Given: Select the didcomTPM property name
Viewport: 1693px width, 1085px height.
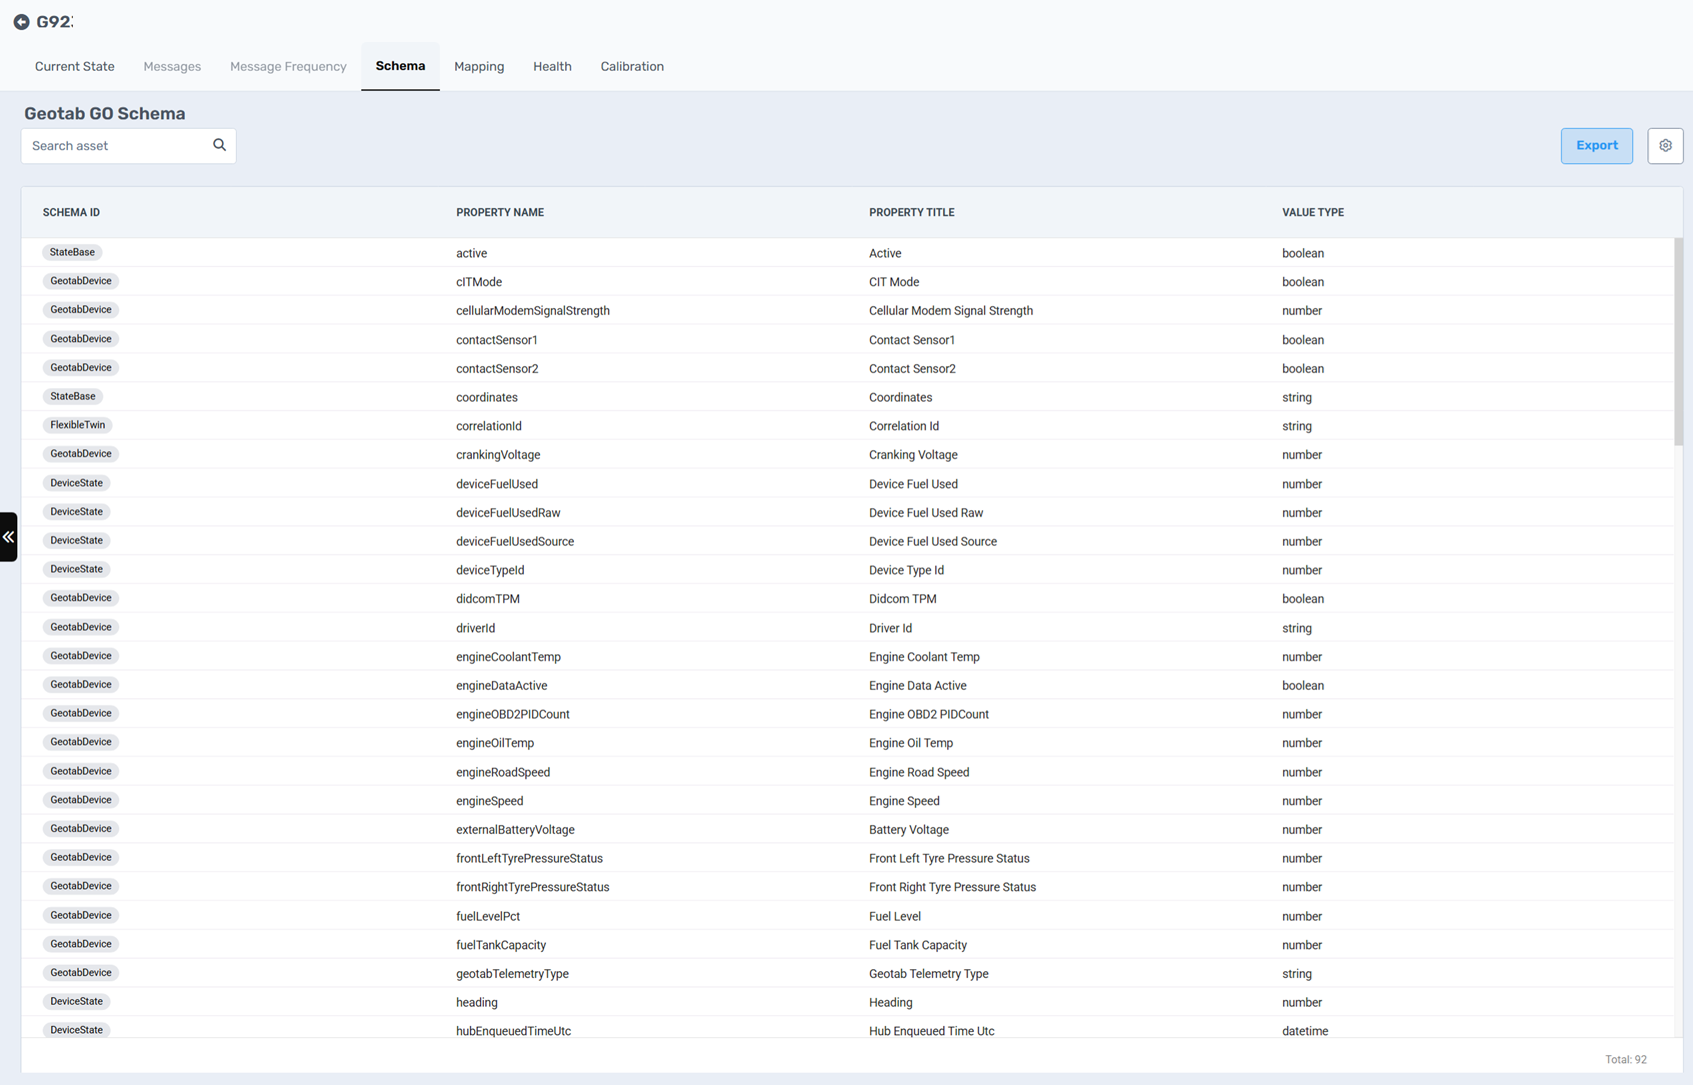Looking at the screenshot, I should [x=488, y=599].
